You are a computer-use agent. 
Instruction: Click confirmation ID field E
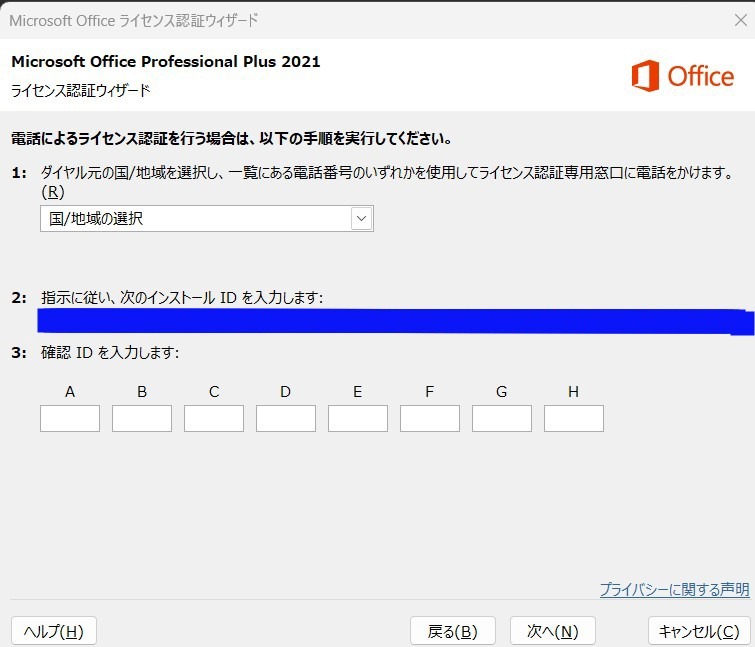pos(358,418)
